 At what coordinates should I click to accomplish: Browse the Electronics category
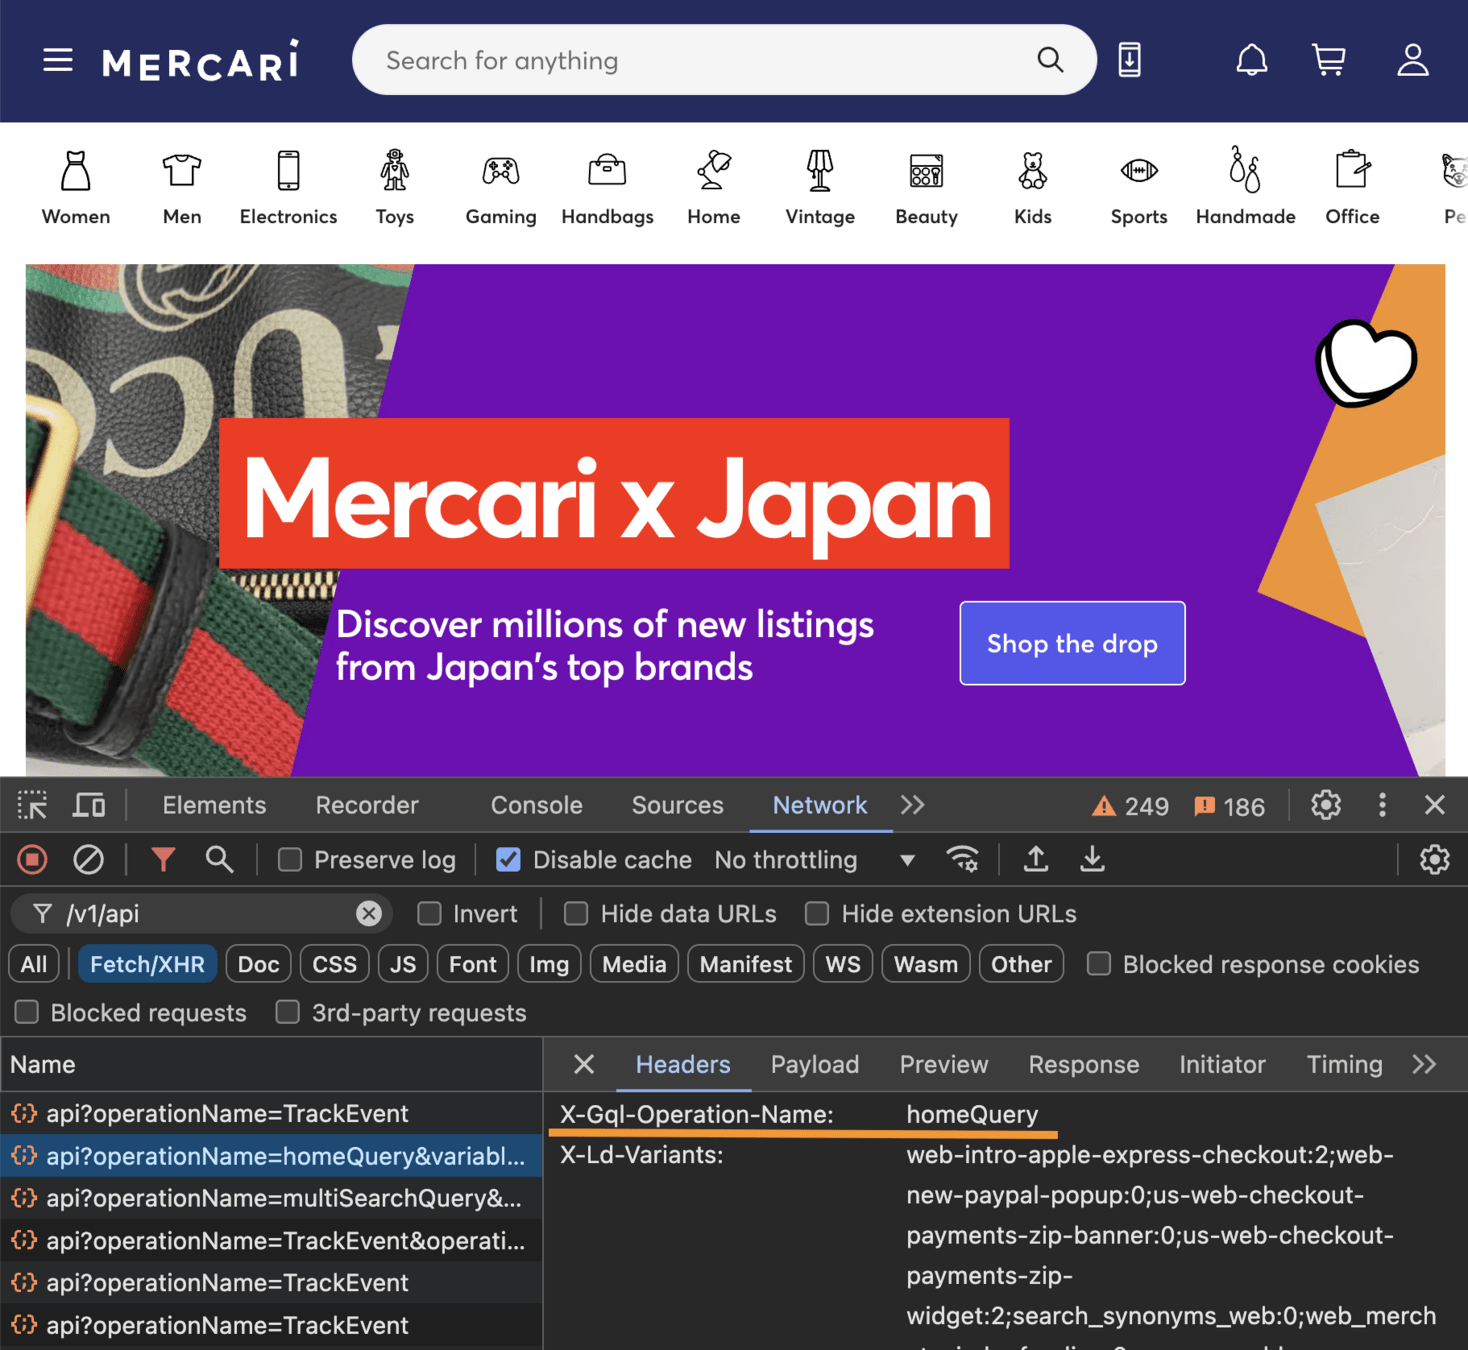click(x=288, y=188)
